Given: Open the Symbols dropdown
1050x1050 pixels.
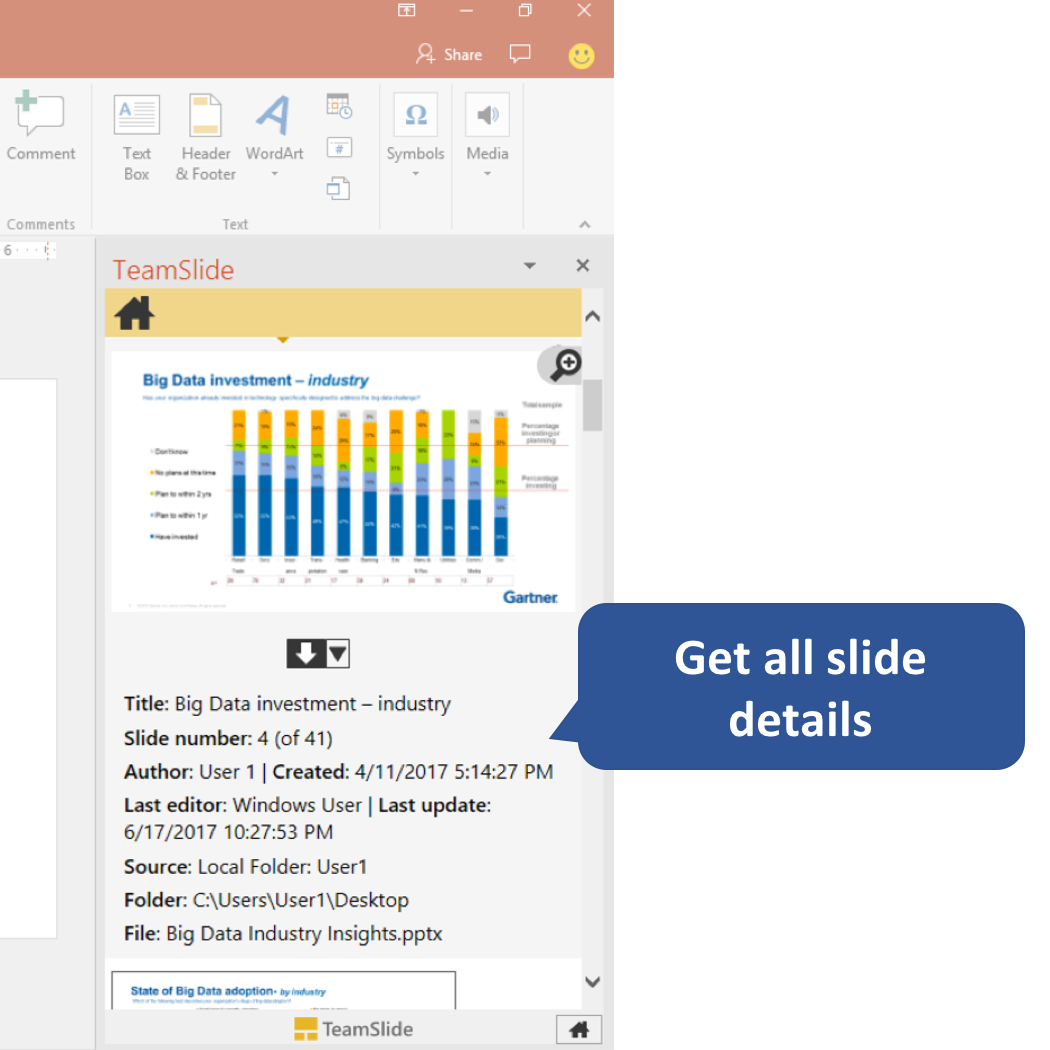Looking at the screenshot, I should tap(415, 136).
